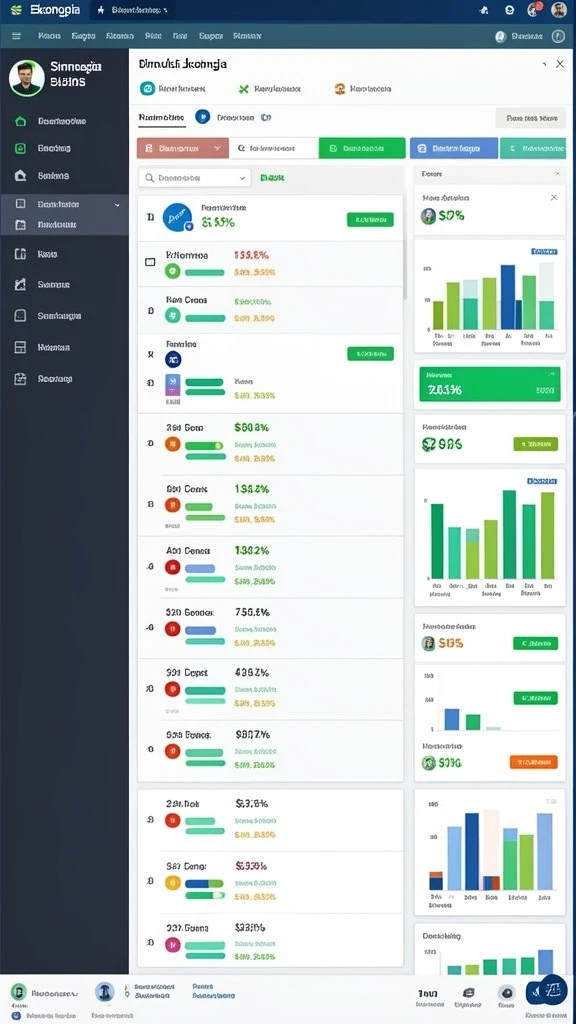Click the sidebar profile photo avatar
Image resolution: width=576 pixels, height=1024 pixels.
[x=27, y=78]
